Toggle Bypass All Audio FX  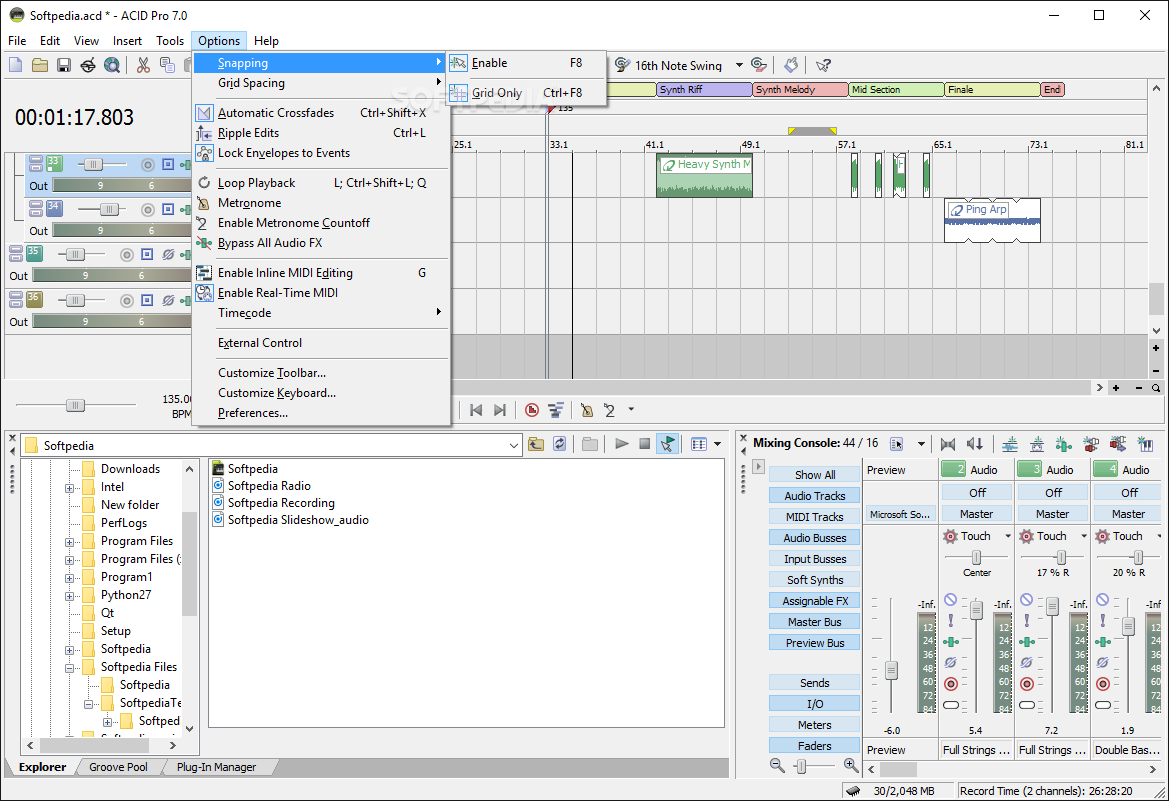(321, 242)
